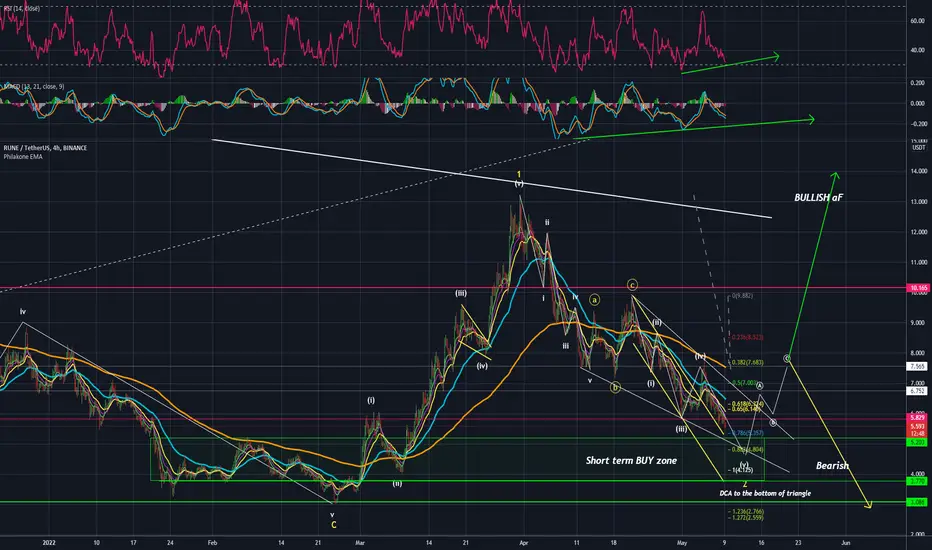
Task: Click the 9.000 price axis value
Action: coord(917,323)
